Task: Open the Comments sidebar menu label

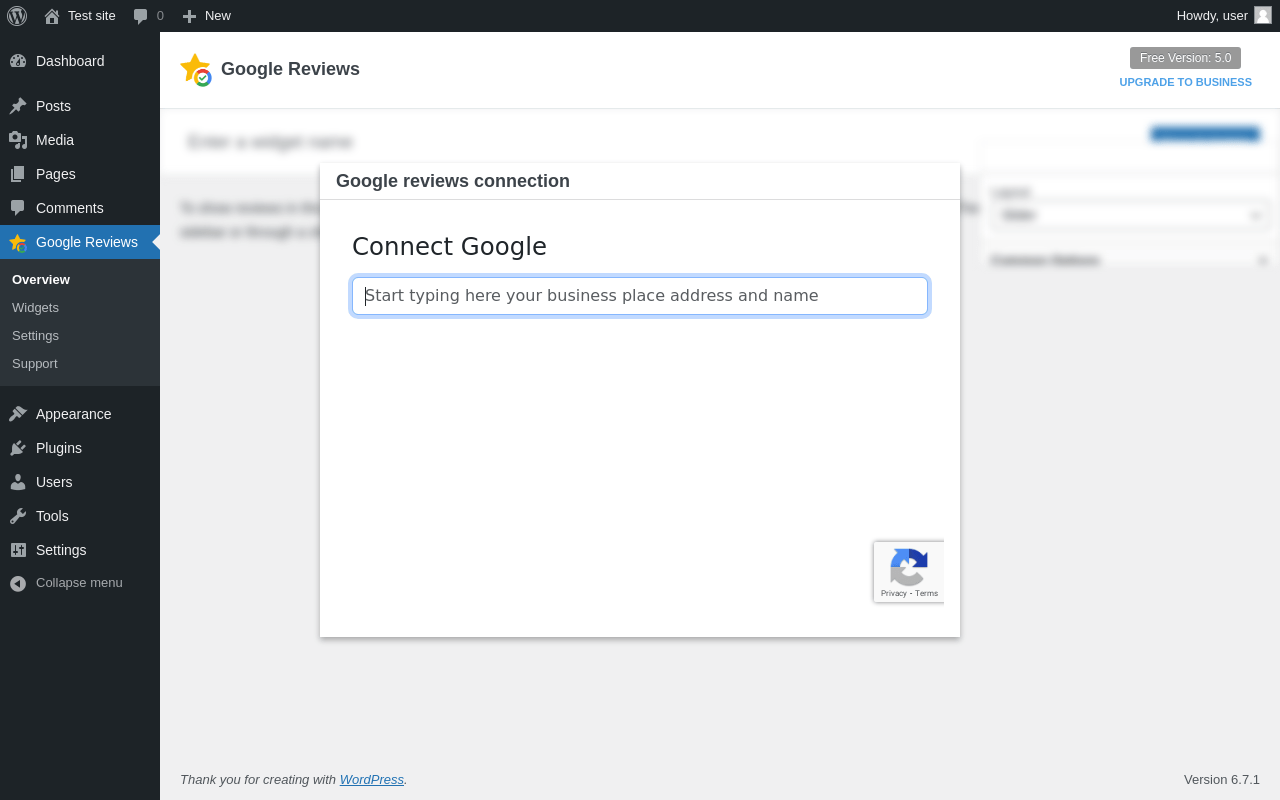Action: click(x=70, y=208)
